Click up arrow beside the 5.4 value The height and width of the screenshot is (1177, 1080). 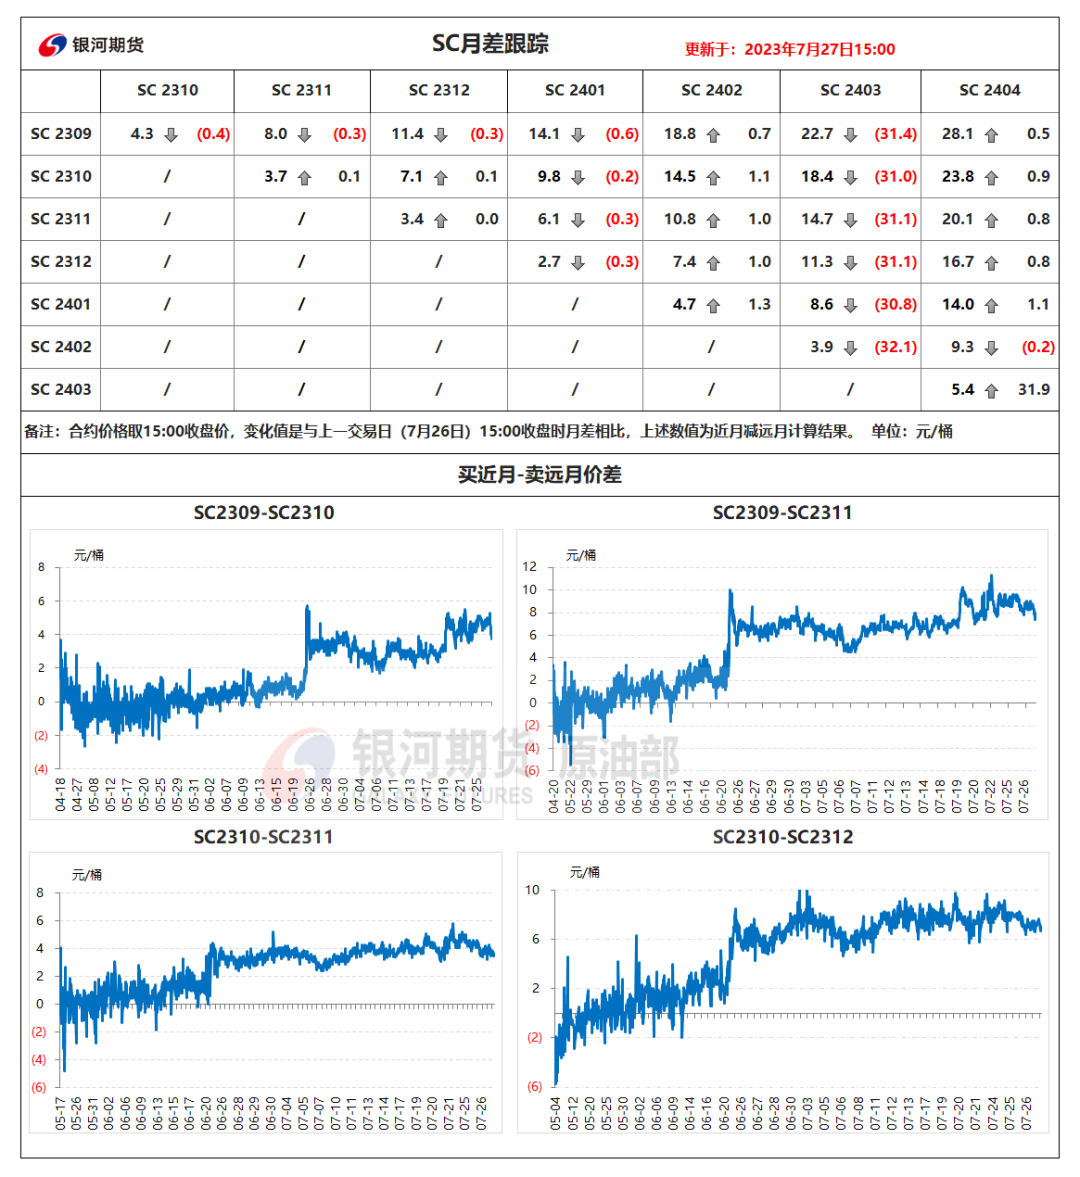991,391
